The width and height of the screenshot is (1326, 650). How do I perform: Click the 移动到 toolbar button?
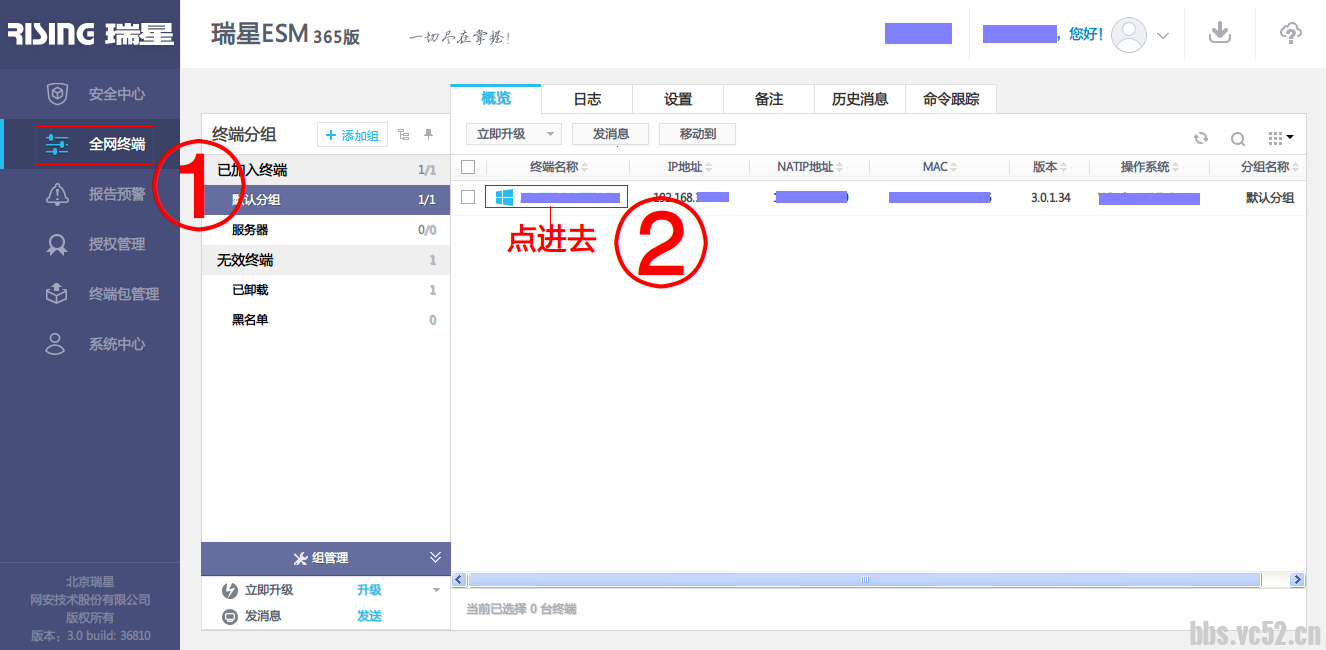click(698, 134)
